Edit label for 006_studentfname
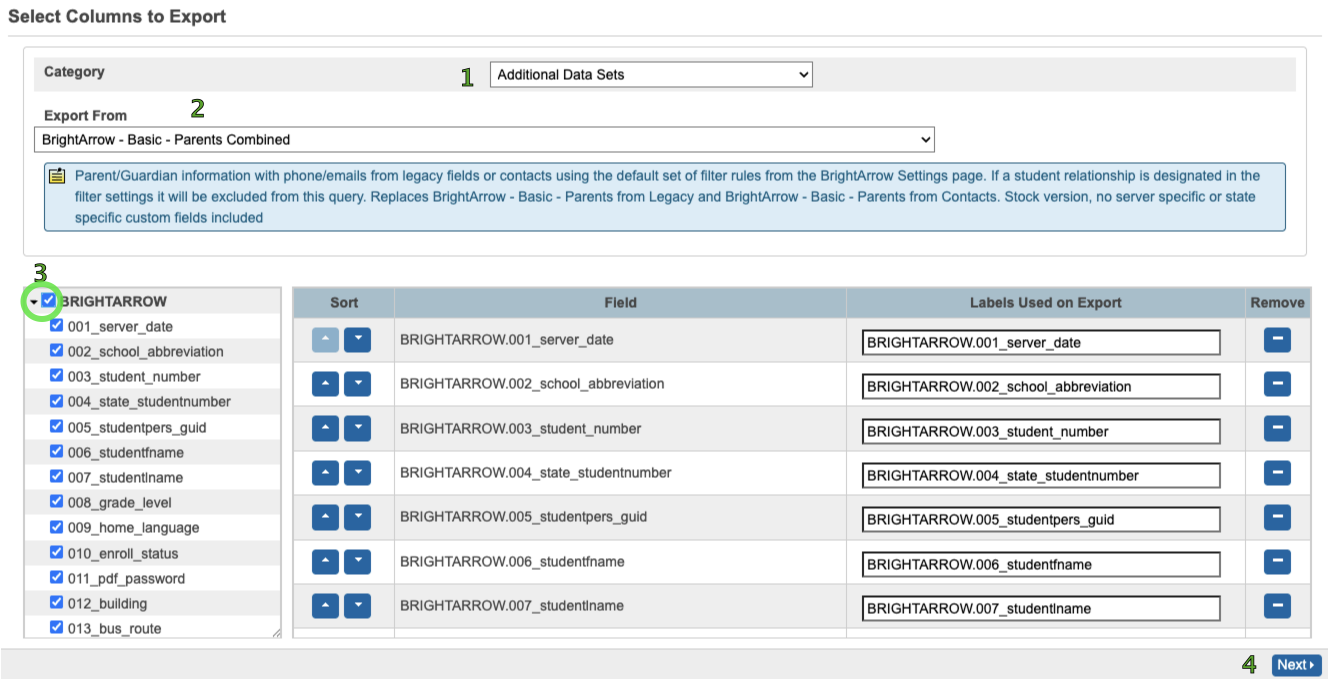This screenshot has width=1328, height=679. 1041,564
